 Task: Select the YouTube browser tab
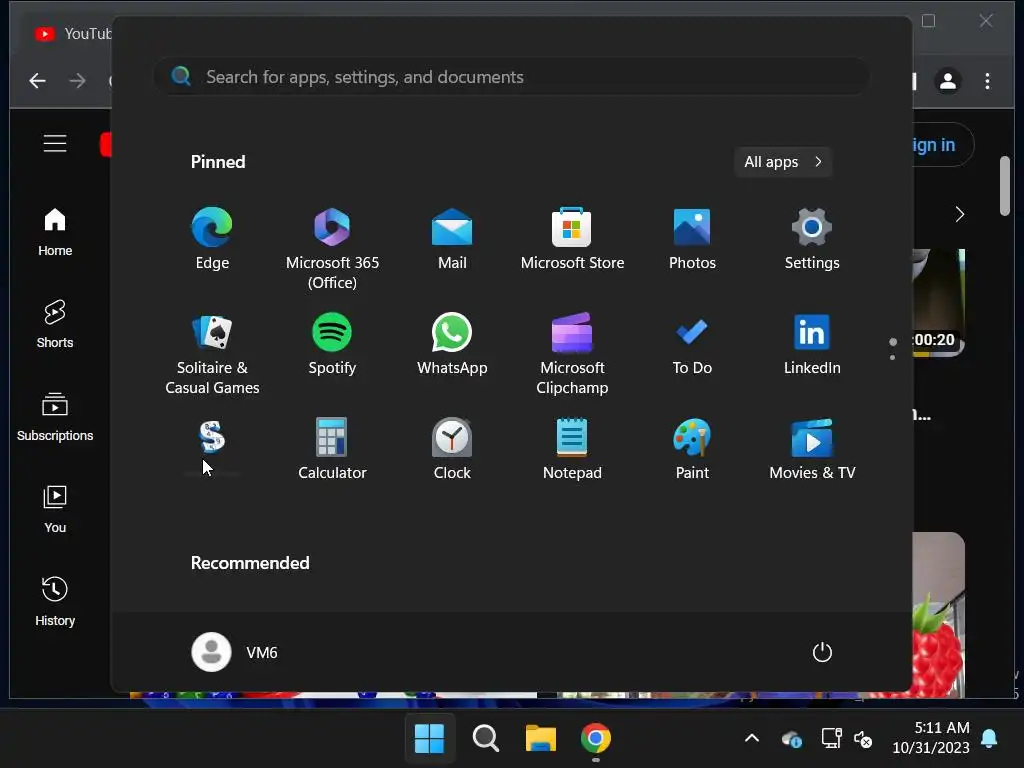click(72, 33)
